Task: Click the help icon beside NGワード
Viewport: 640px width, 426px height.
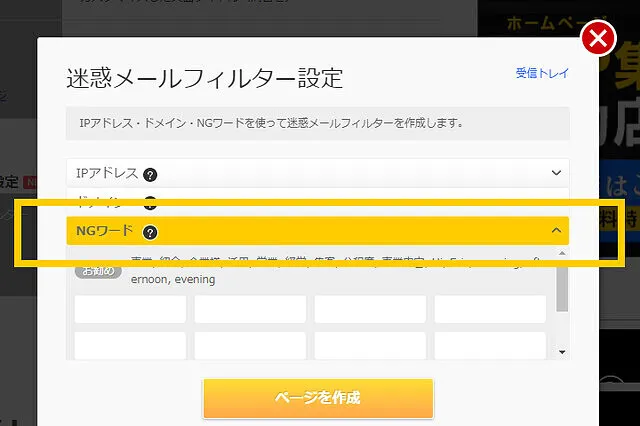Action: point(150,232)
